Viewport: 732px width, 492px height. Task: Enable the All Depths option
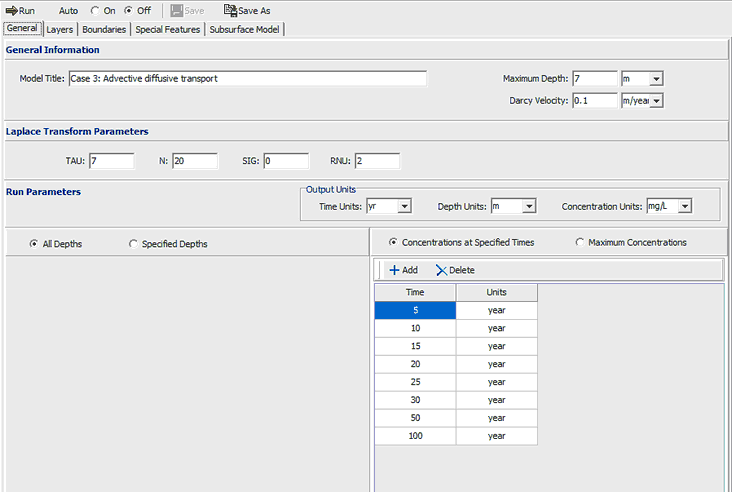click(x=34, y=243)
